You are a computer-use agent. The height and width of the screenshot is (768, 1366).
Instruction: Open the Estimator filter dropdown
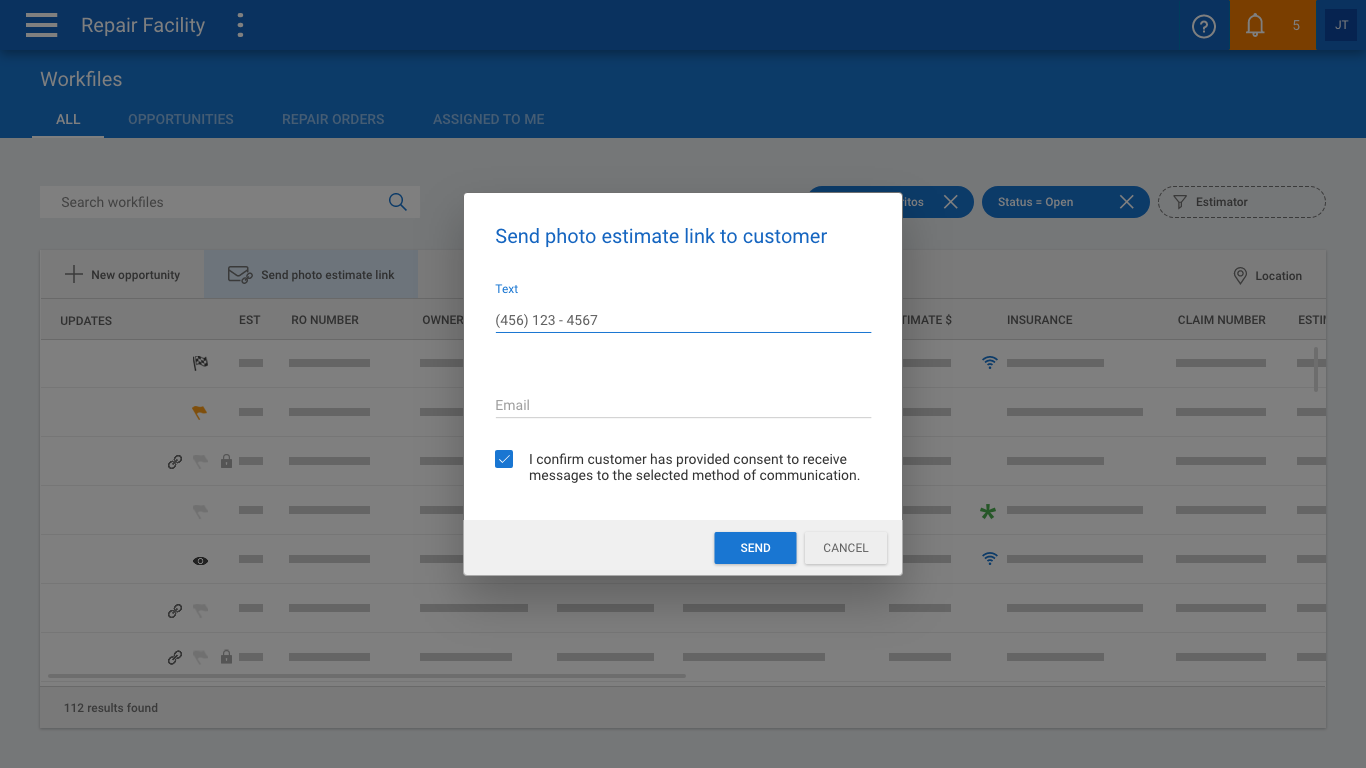click(1241, 202)
